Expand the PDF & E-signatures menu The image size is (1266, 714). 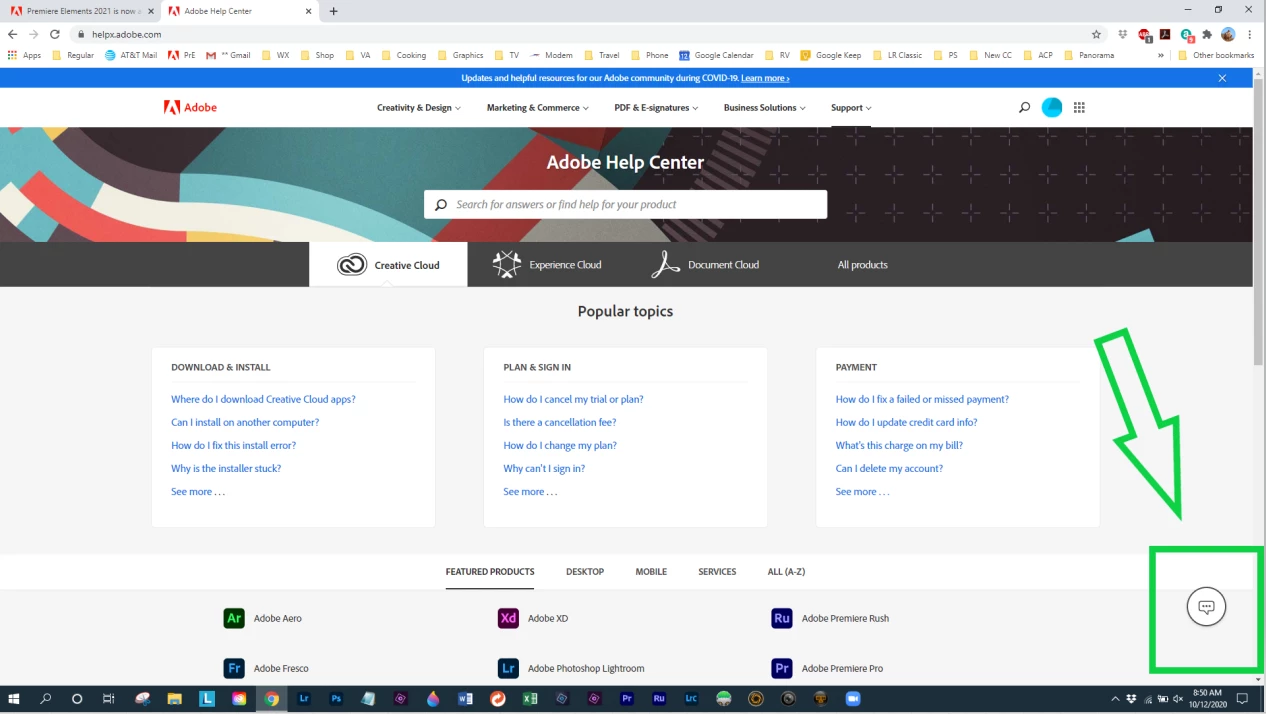pyautogui.click(x=656, y=107)
